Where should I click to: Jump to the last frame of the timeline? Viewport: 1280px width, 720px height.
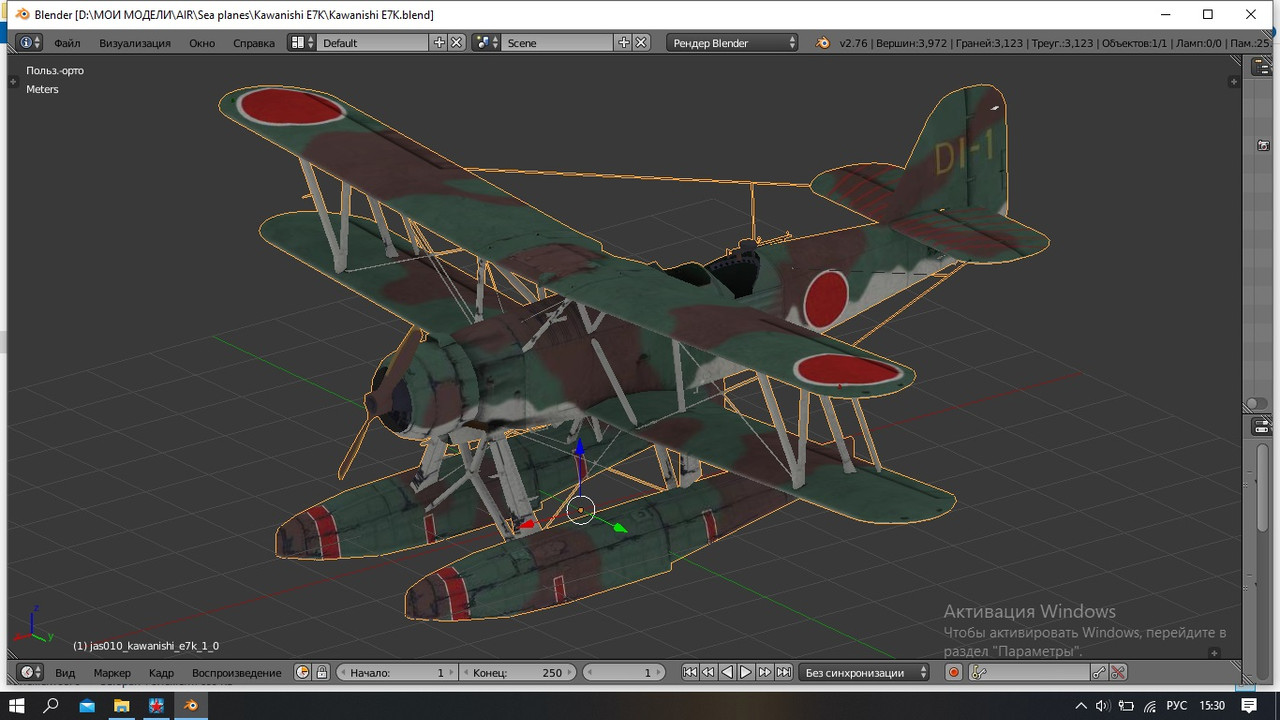click(784, 673)
